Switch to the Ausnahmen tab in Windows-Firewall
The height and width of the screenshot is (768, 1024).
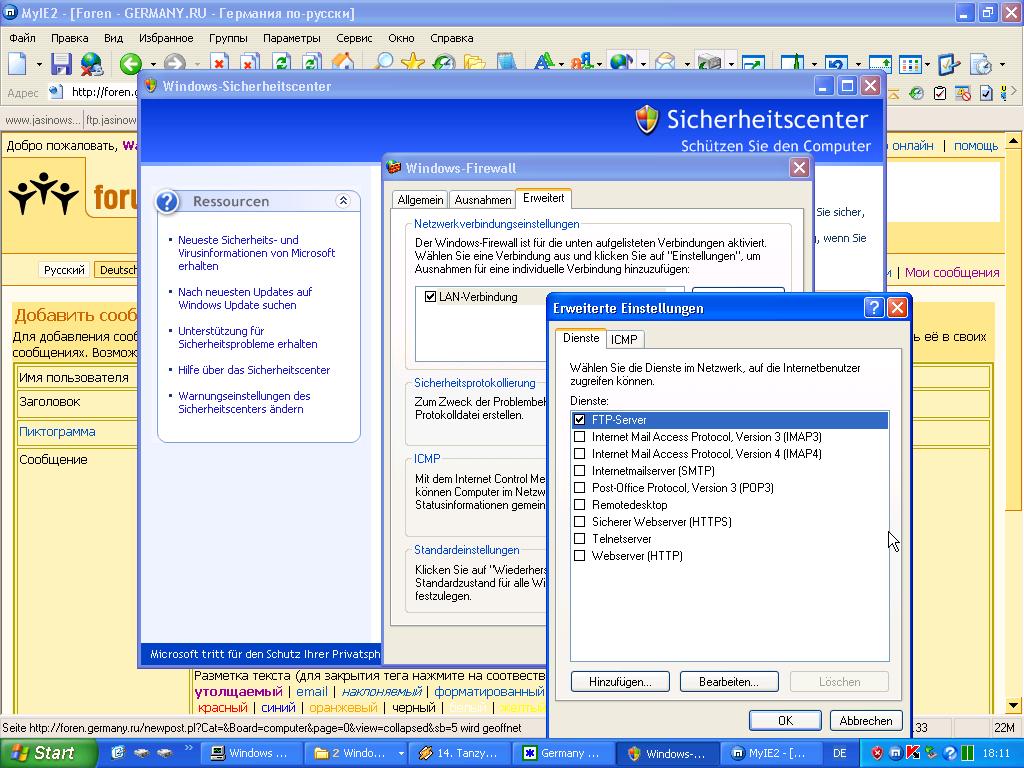pyautogui.click(x=483, y=200)
